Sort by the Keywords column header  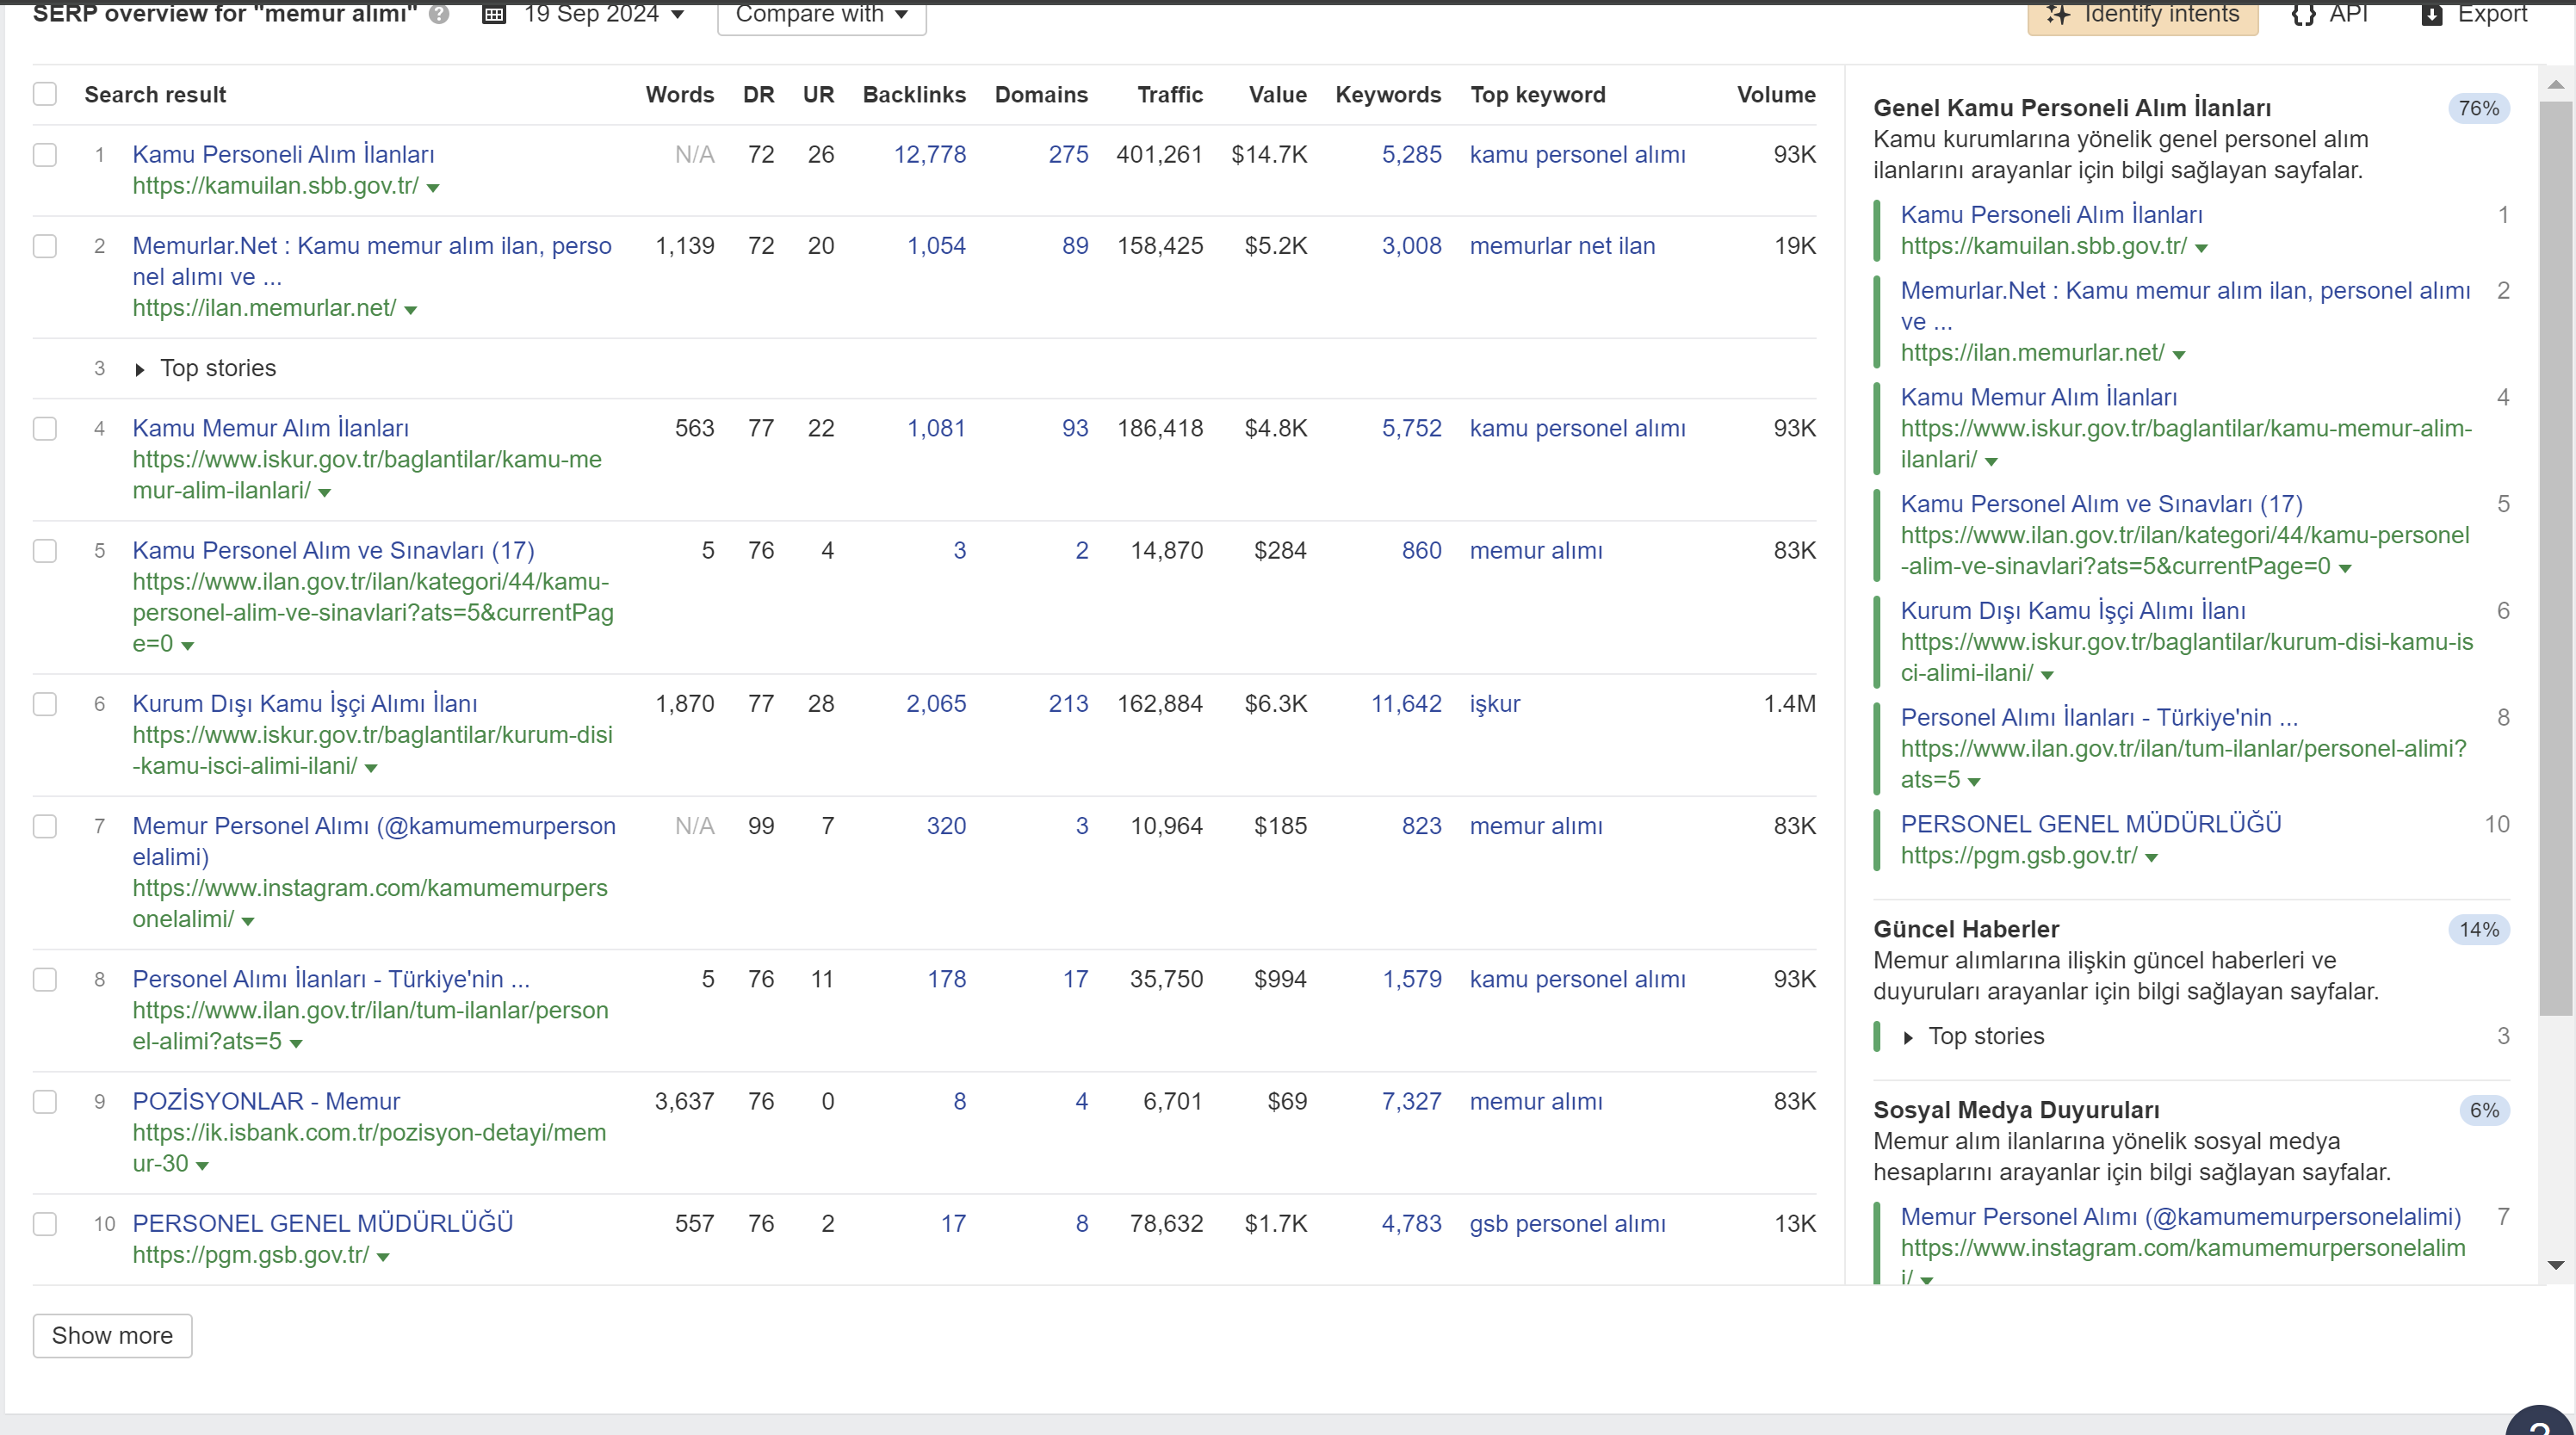(x=1388, y=94)
